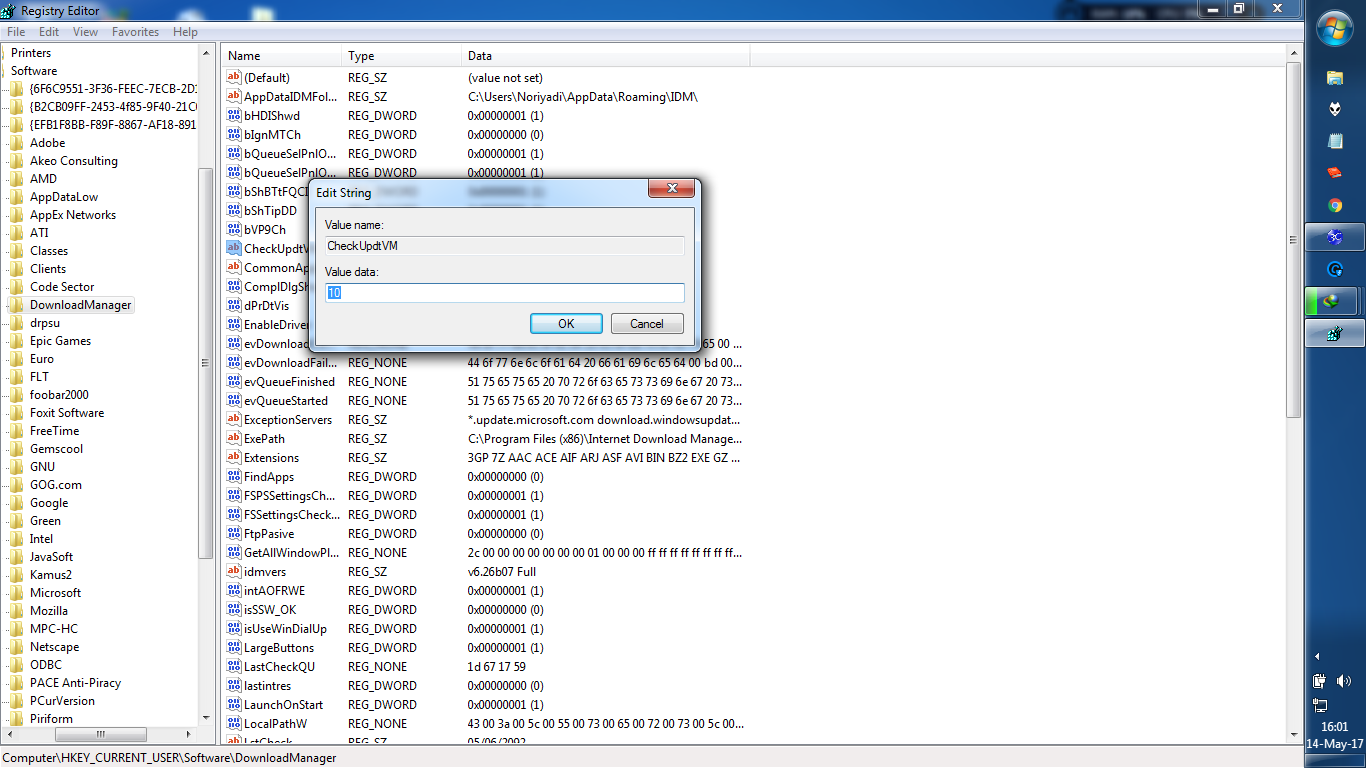Viewport: 1366px width, 768px height.
Task: Select the LaunchOnStart value row
Action: click(485, 704)
